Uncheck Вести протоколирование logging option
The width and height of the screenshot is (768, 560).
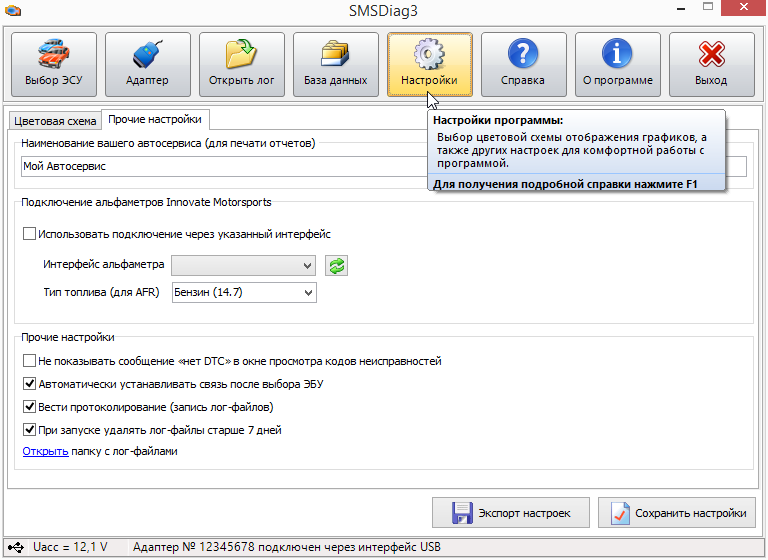click(x=29, y=407)
